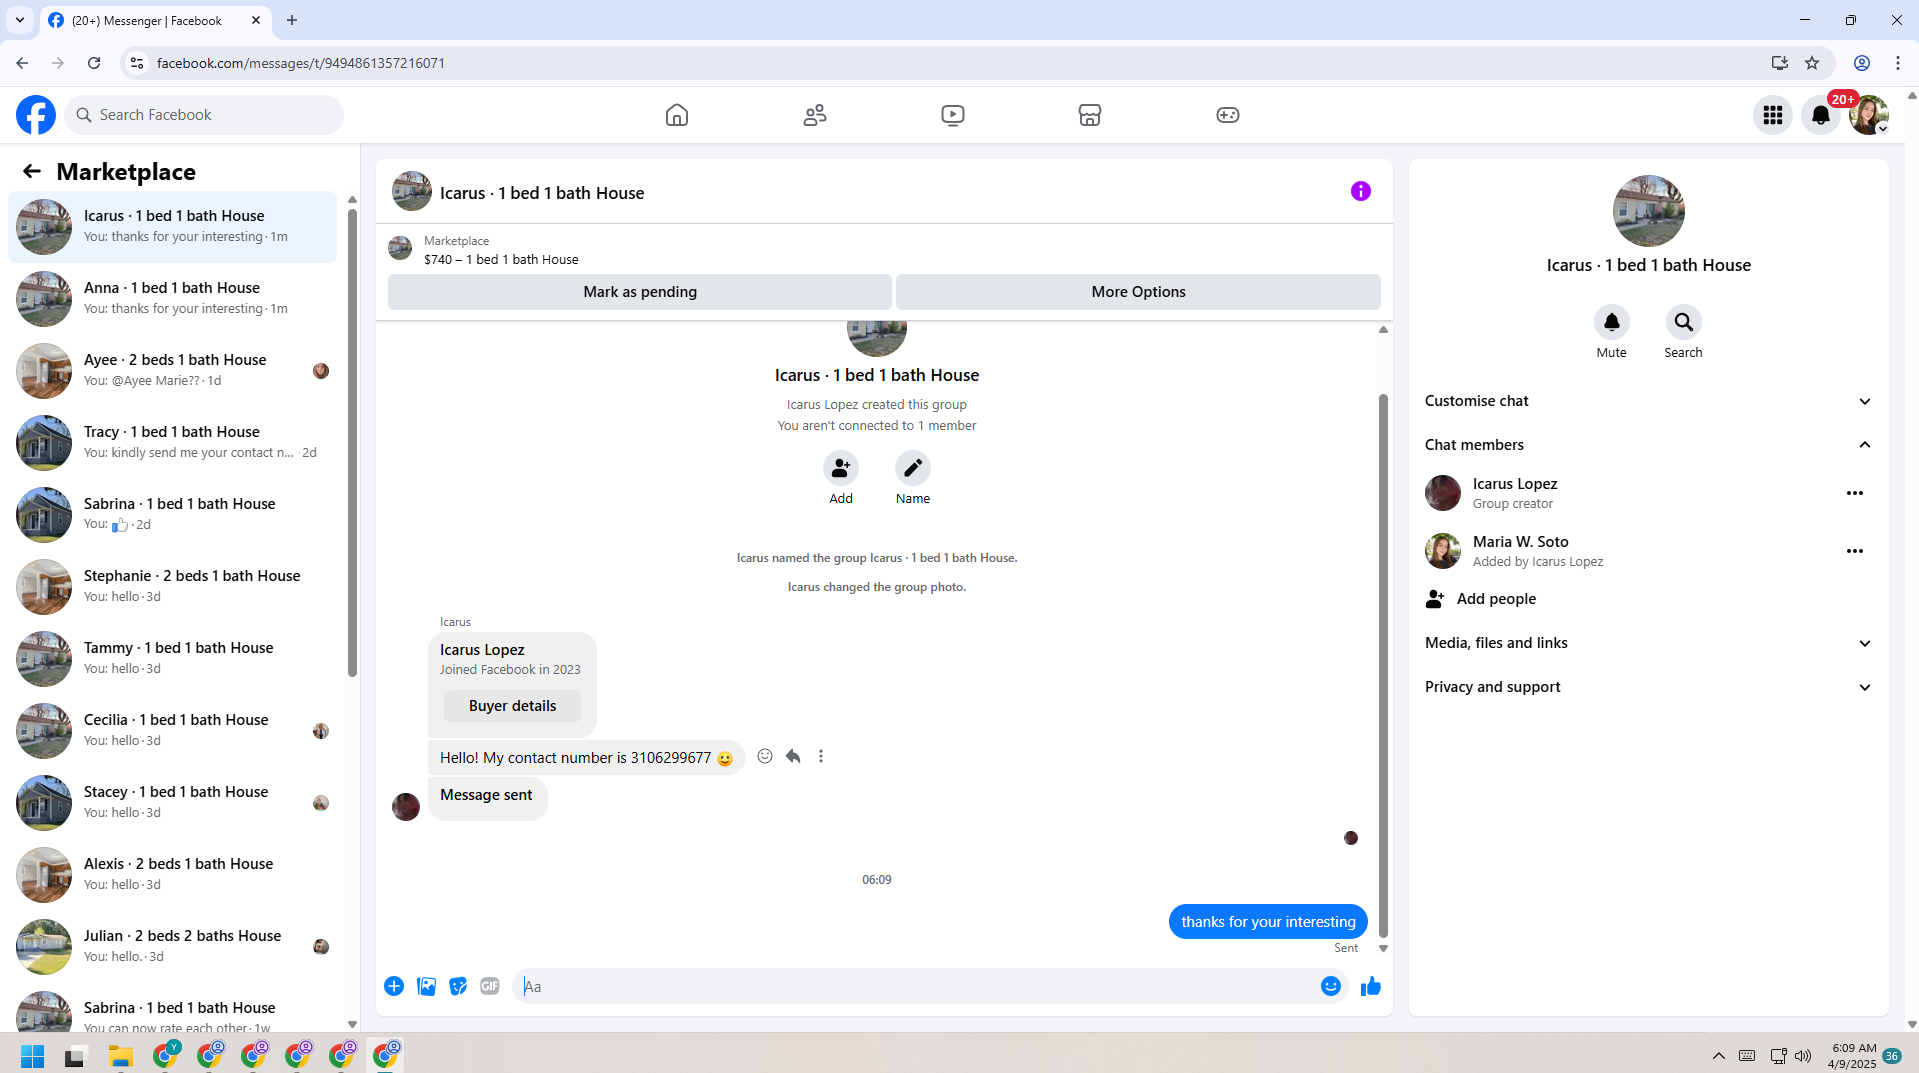Open Julian 2 beds 2 baths House chat
The width and height of the screenshot is (1919, 1073).
[x=173, y=947]
